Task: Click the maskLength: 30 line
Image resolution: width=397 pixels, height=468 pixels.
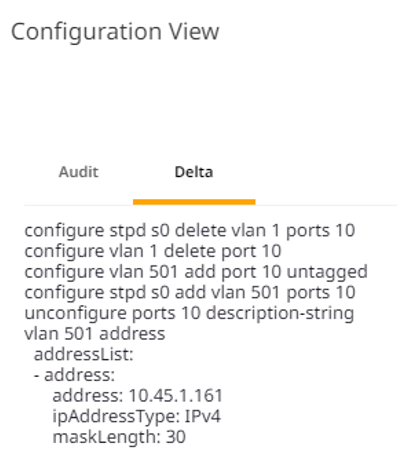Action: click(119, 437)
